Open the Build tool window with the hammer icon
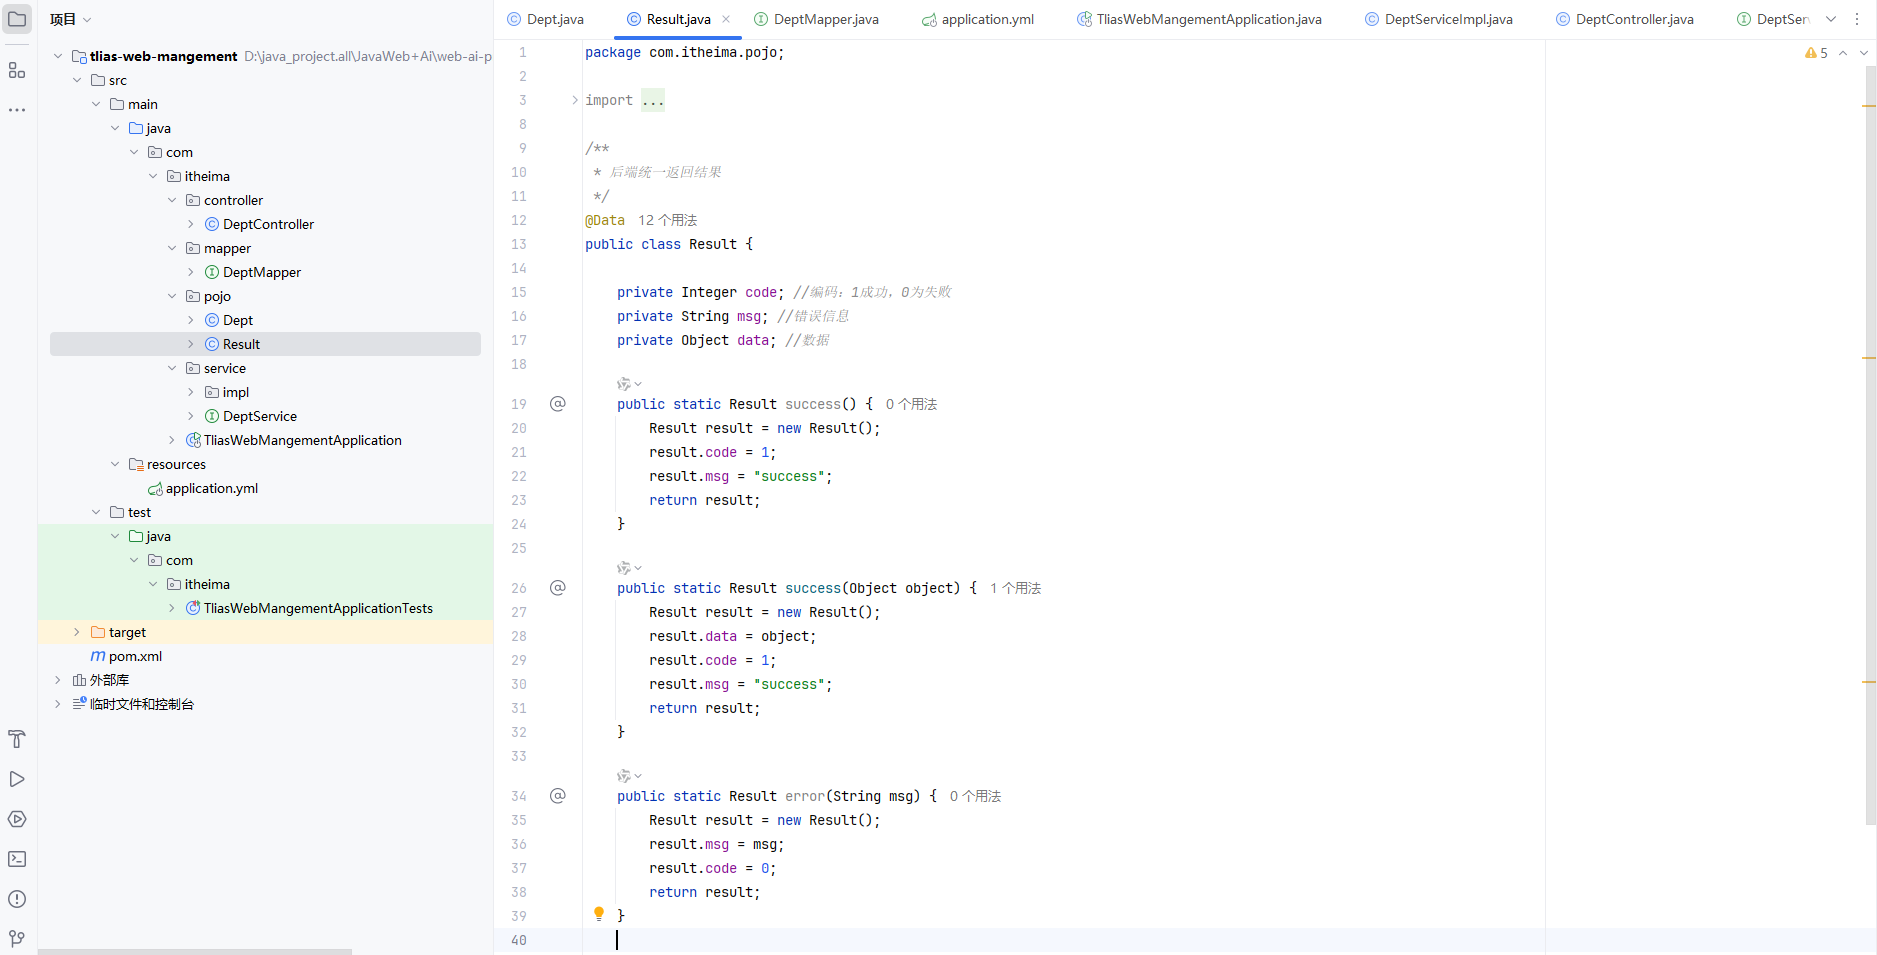 click(x=17, y=739)
